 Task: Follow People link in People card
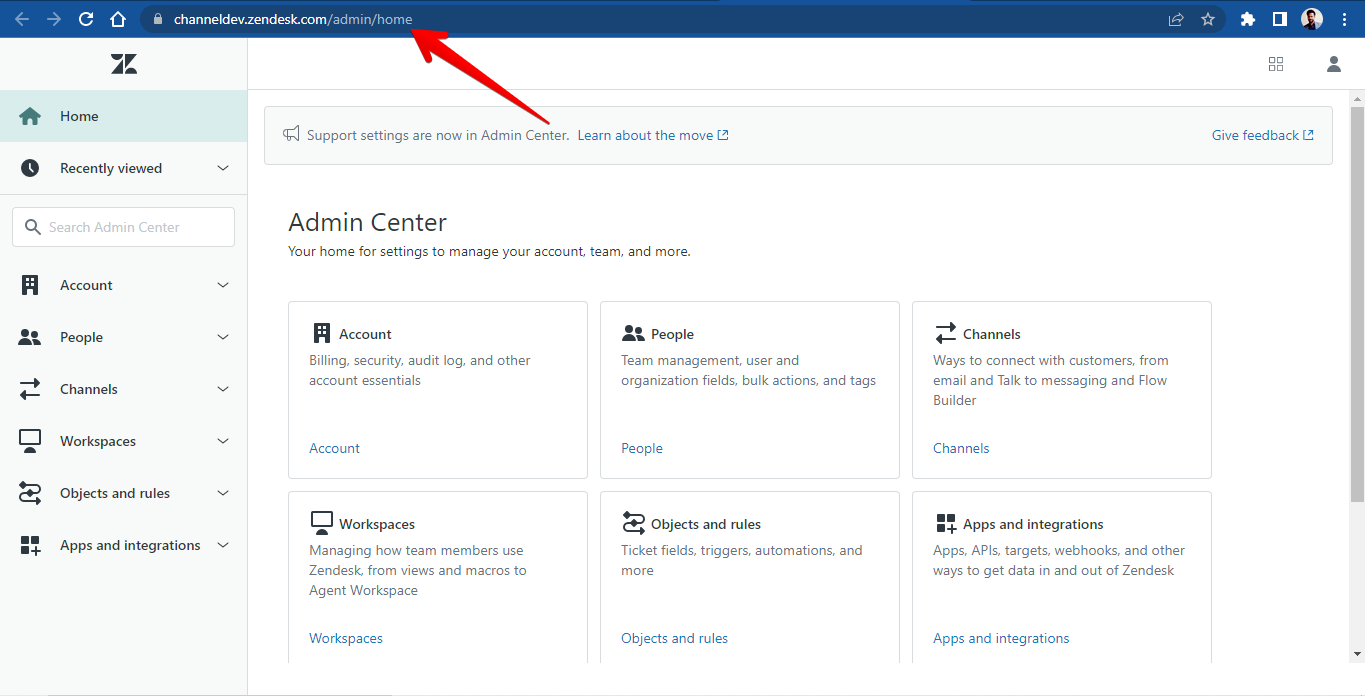coord(642,448)
